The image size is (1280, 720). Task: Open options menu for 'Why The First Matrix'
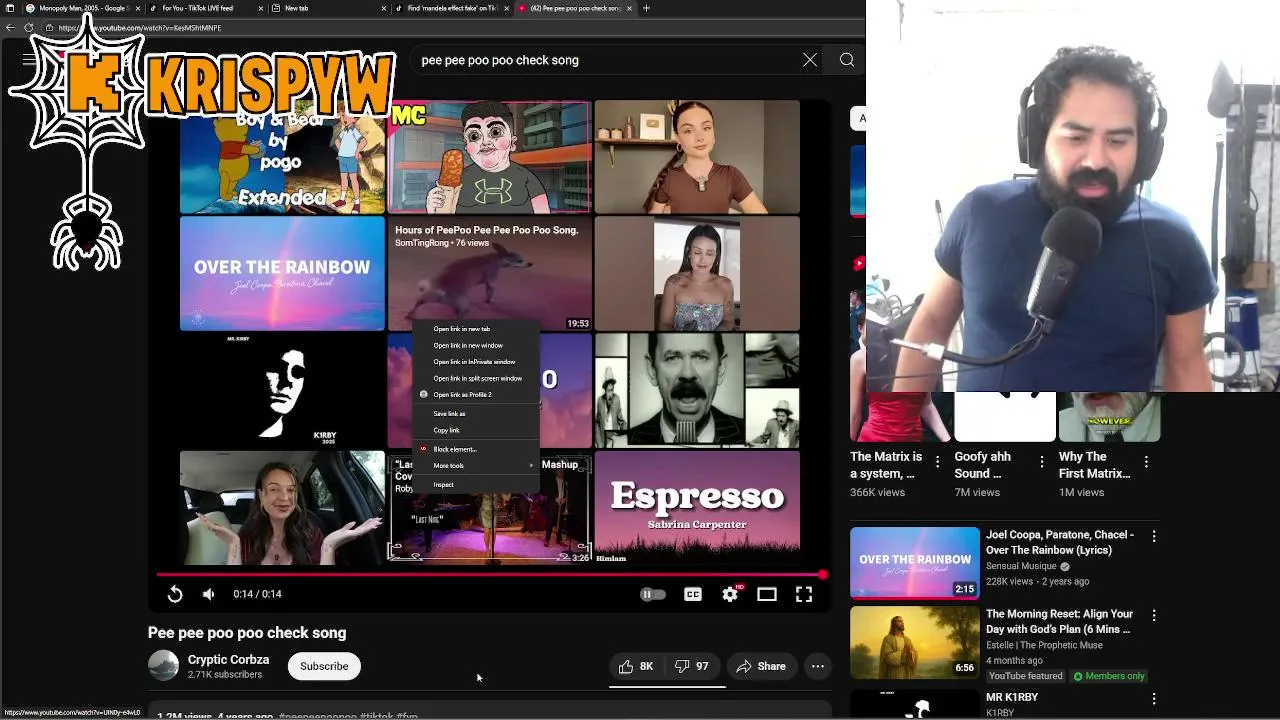point(1146,461)
